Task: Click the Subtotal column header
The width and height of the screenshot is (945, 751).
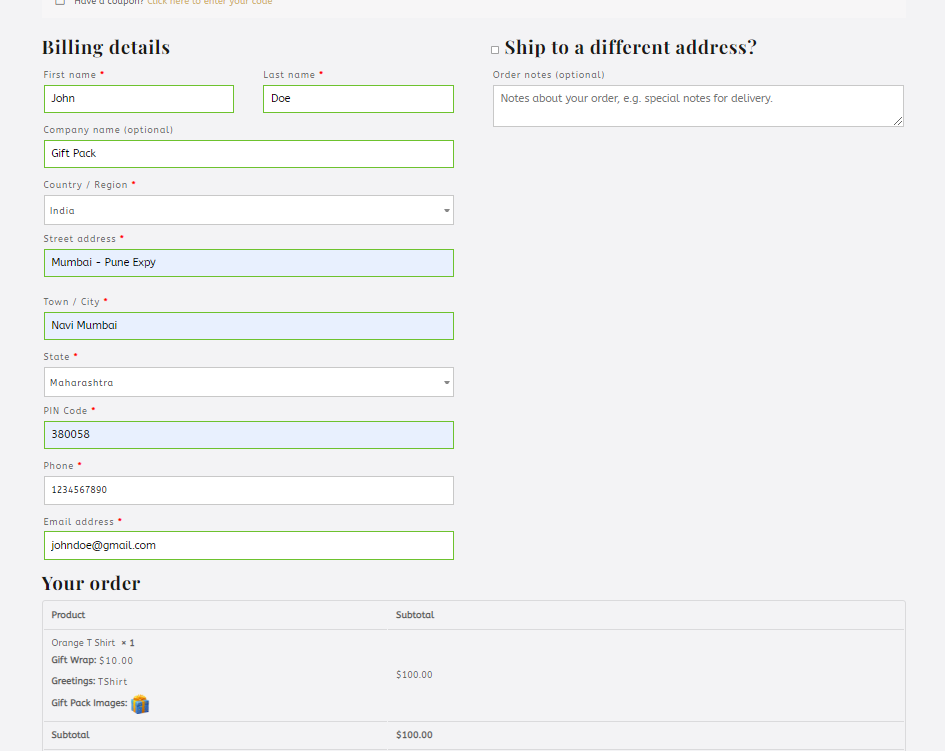Action: tap(414, 615)
